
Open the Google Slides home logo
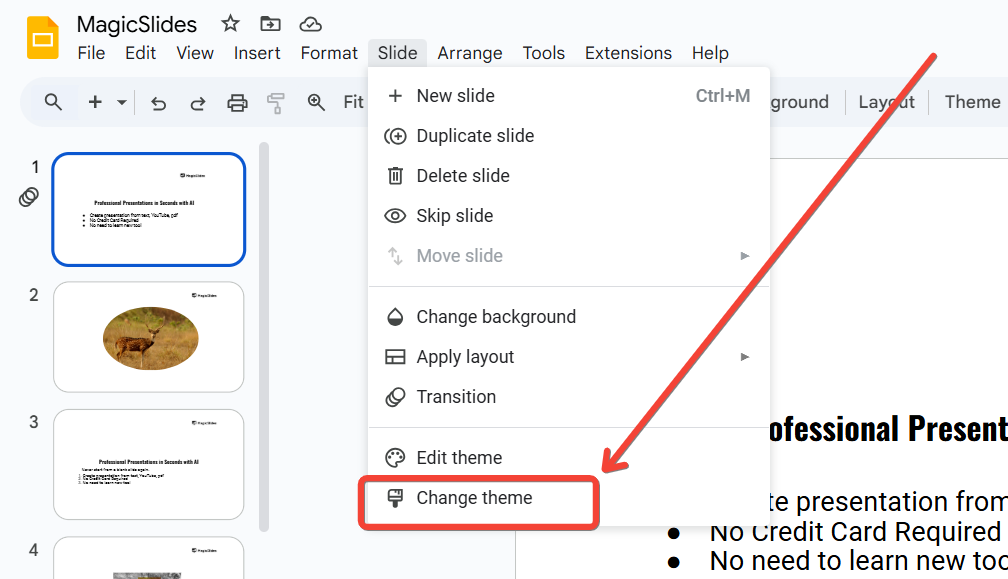click(42, 38)
